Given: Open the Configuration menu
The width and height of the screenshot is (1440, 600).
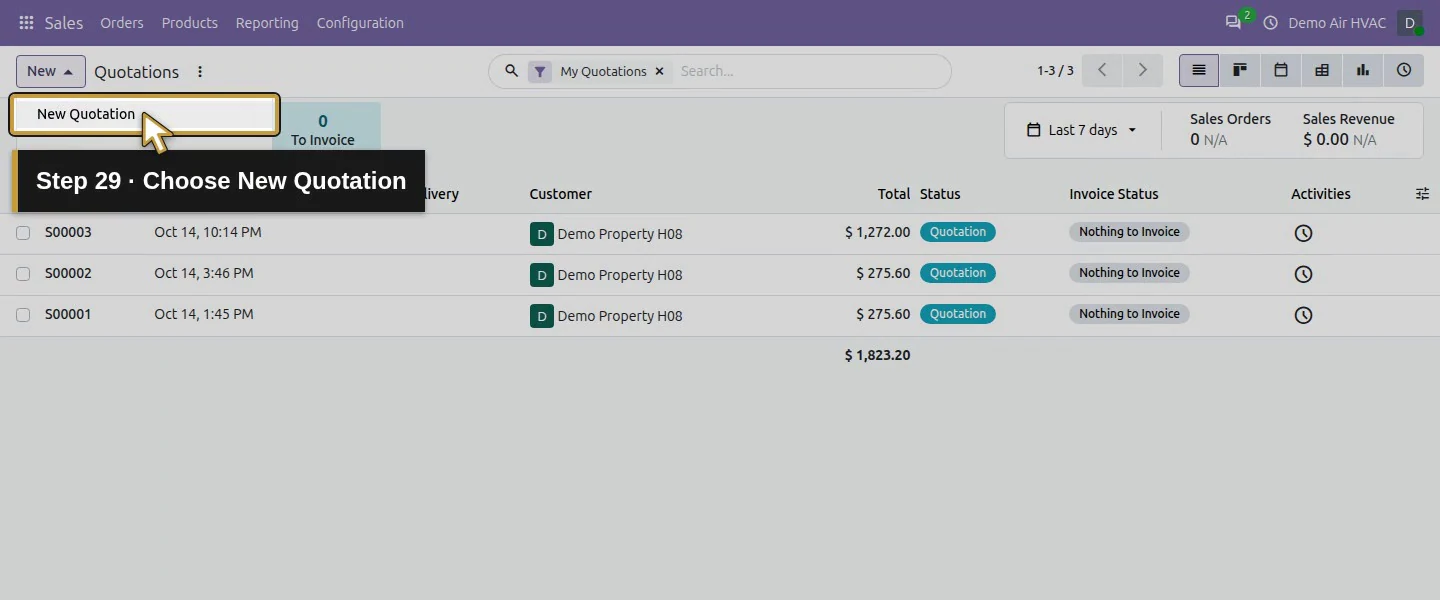Looking at the screenshot, I should [x=360, y=23].
